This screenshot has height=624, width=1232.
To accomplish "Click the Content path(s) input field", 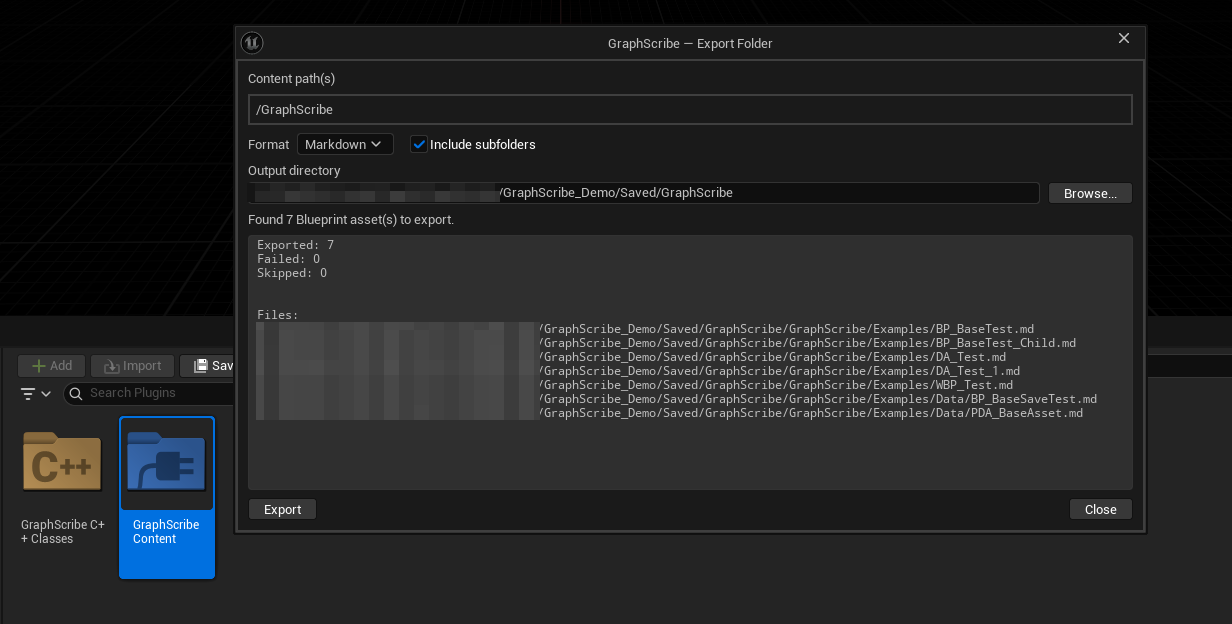I will click(690, 109).
